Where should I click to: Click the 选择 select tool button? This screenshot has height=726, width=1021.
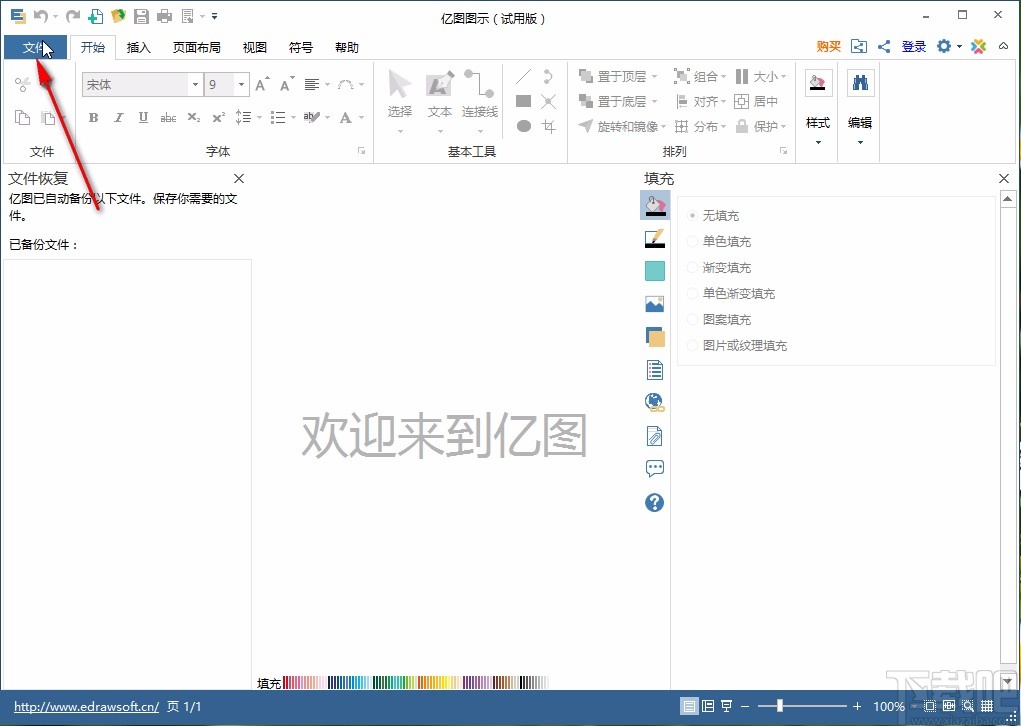click(x=400, y=101)
